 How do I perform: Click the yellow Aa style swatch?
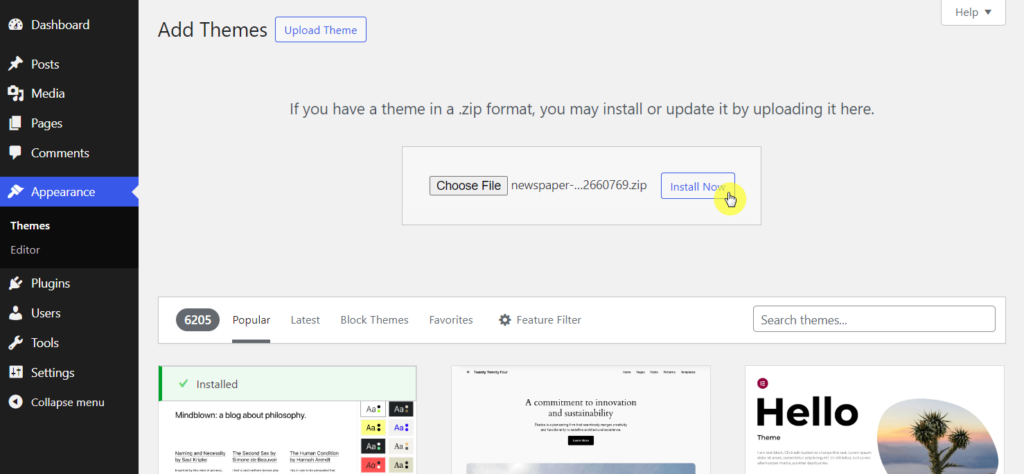[373, 428]
